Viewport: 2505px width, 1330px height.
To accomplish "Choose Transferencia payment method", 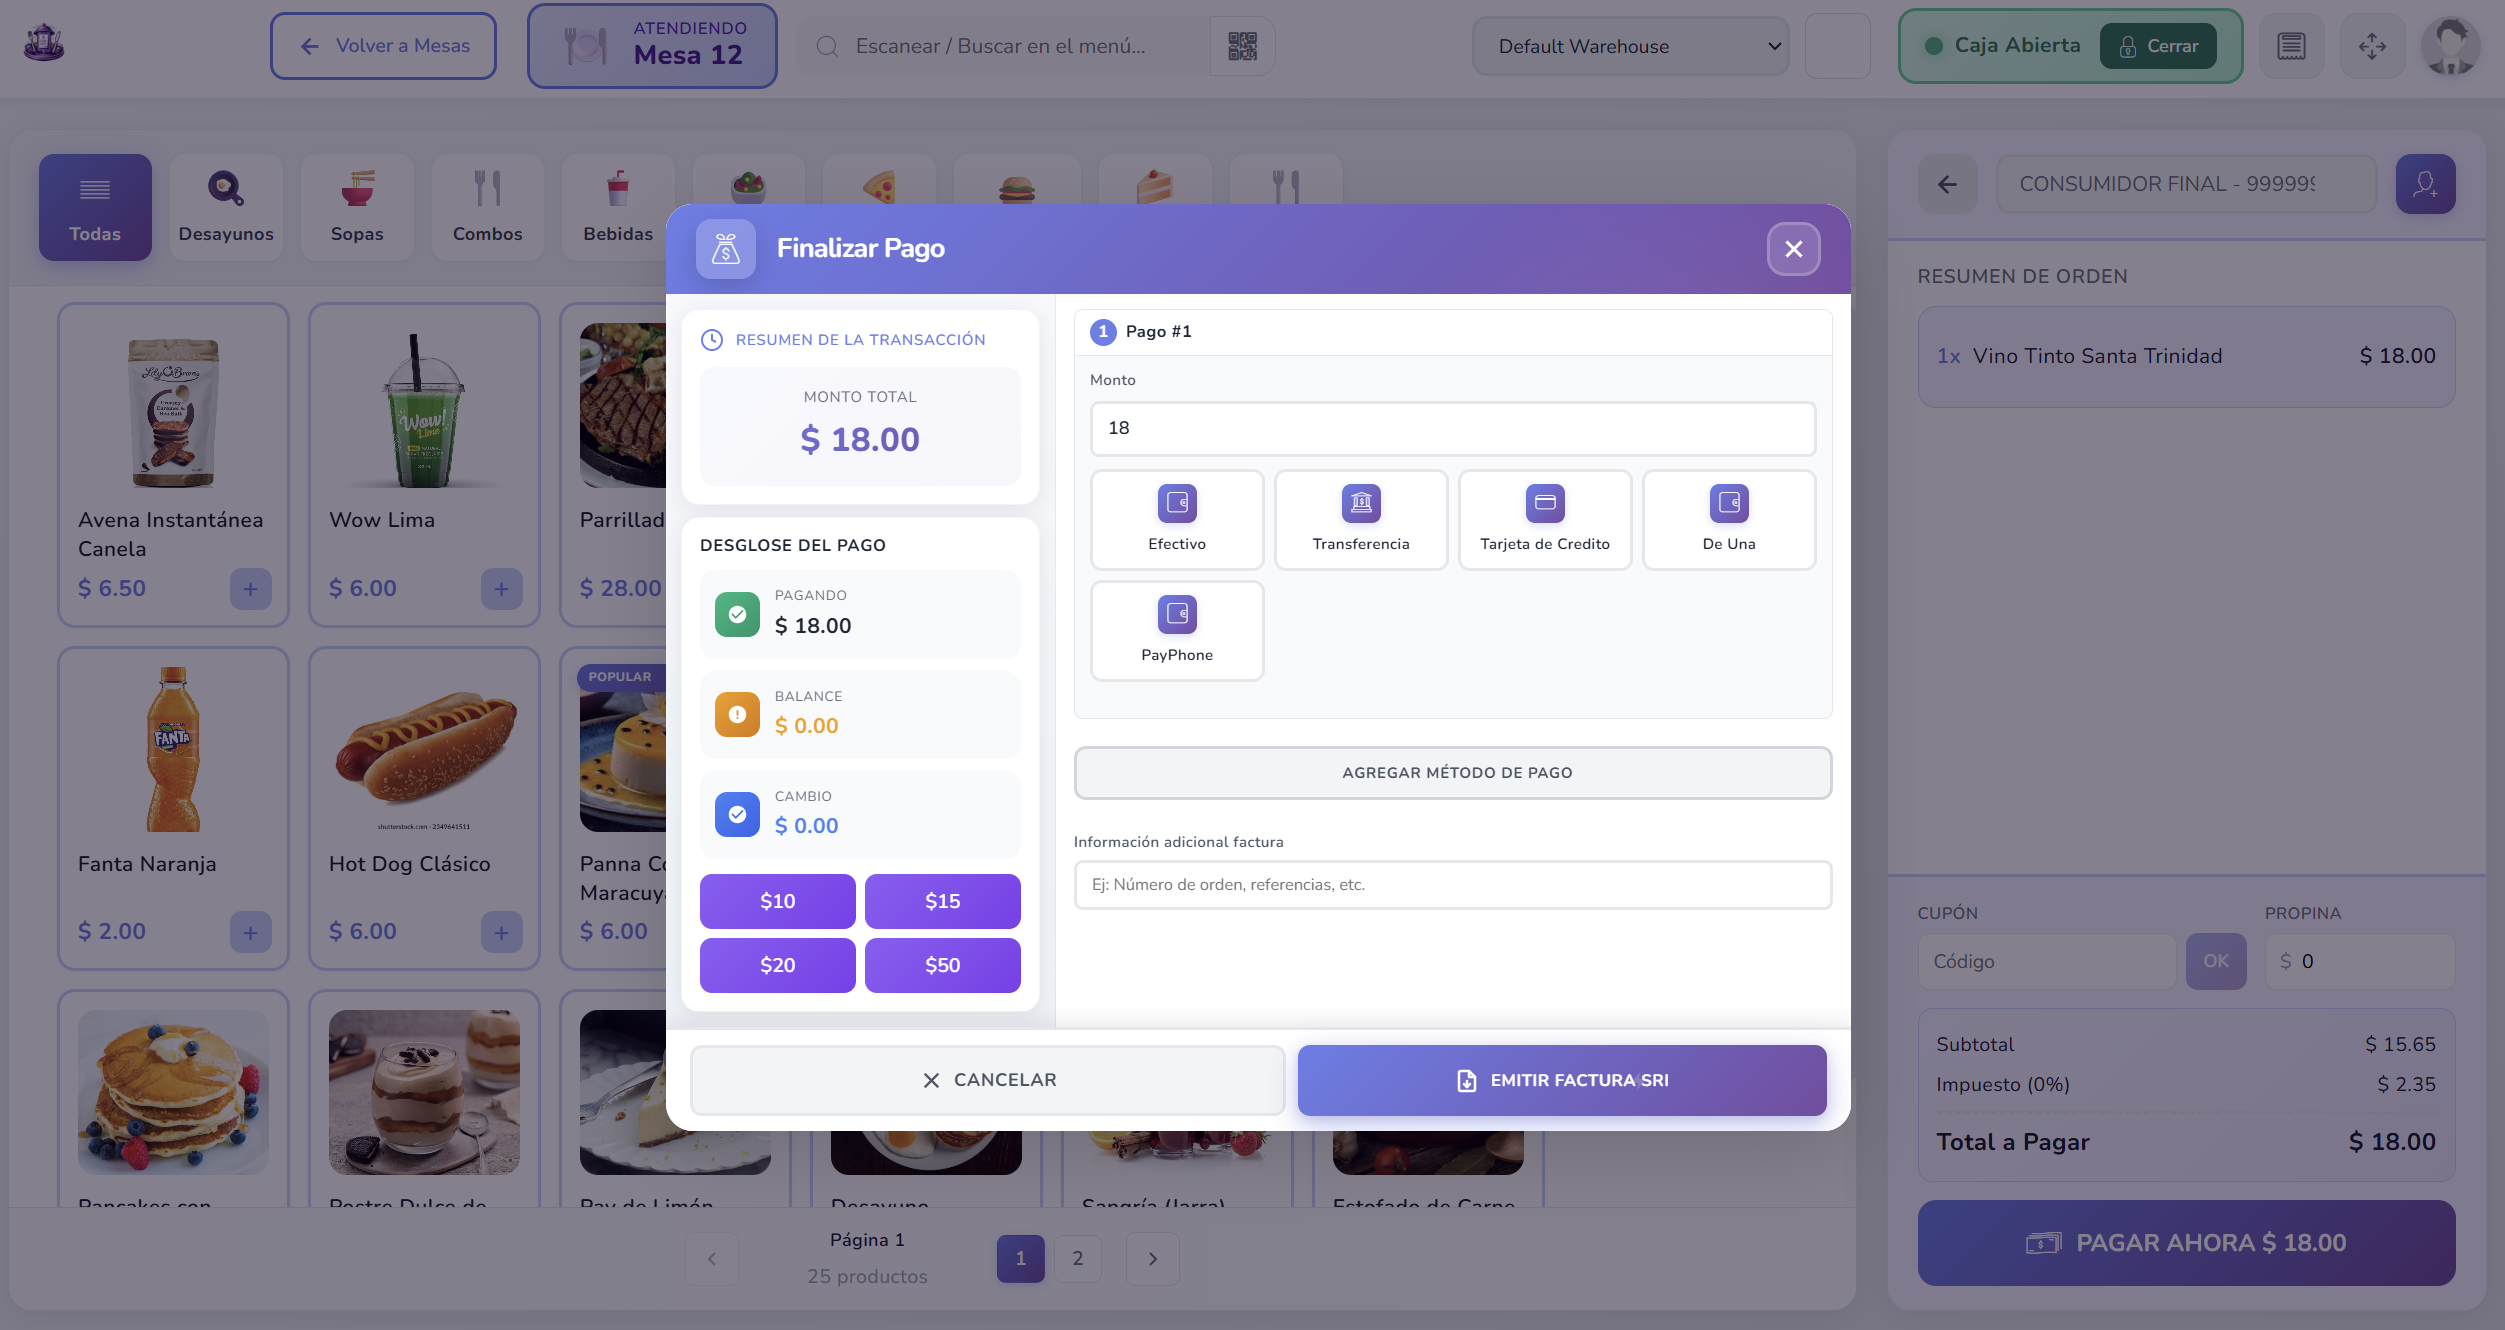I will pyautogui.click(x=1361, y=520).
